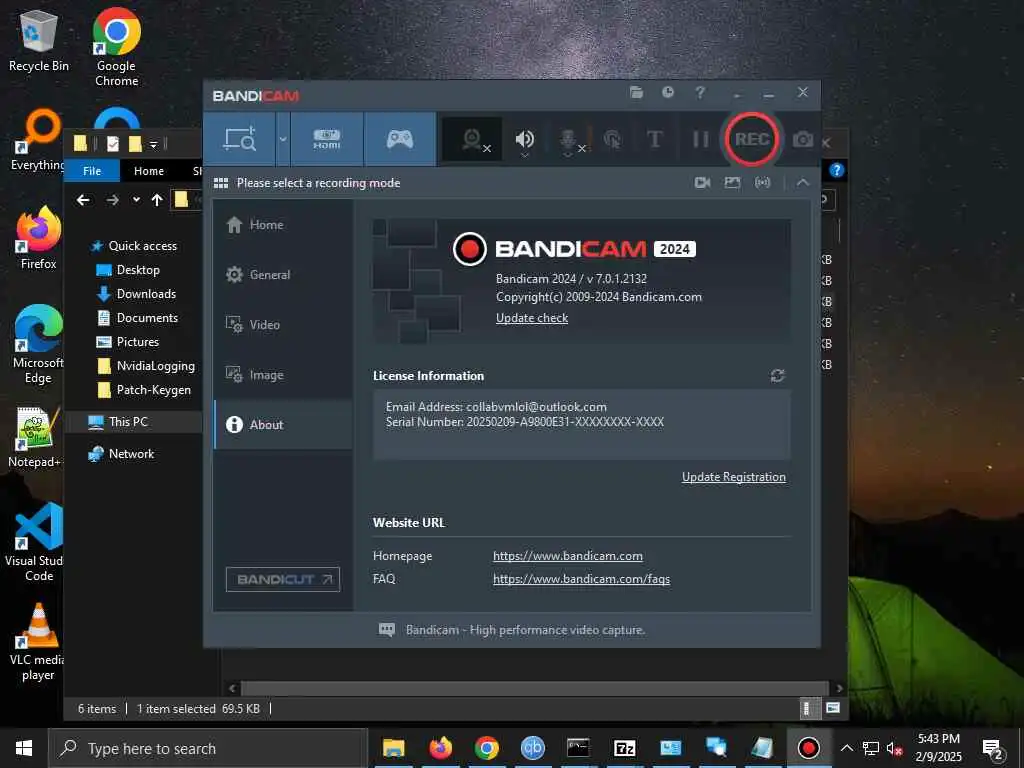Select game recording mode gamepad icon
This screenshot has width=1024, height=768.
pos(400,139)
